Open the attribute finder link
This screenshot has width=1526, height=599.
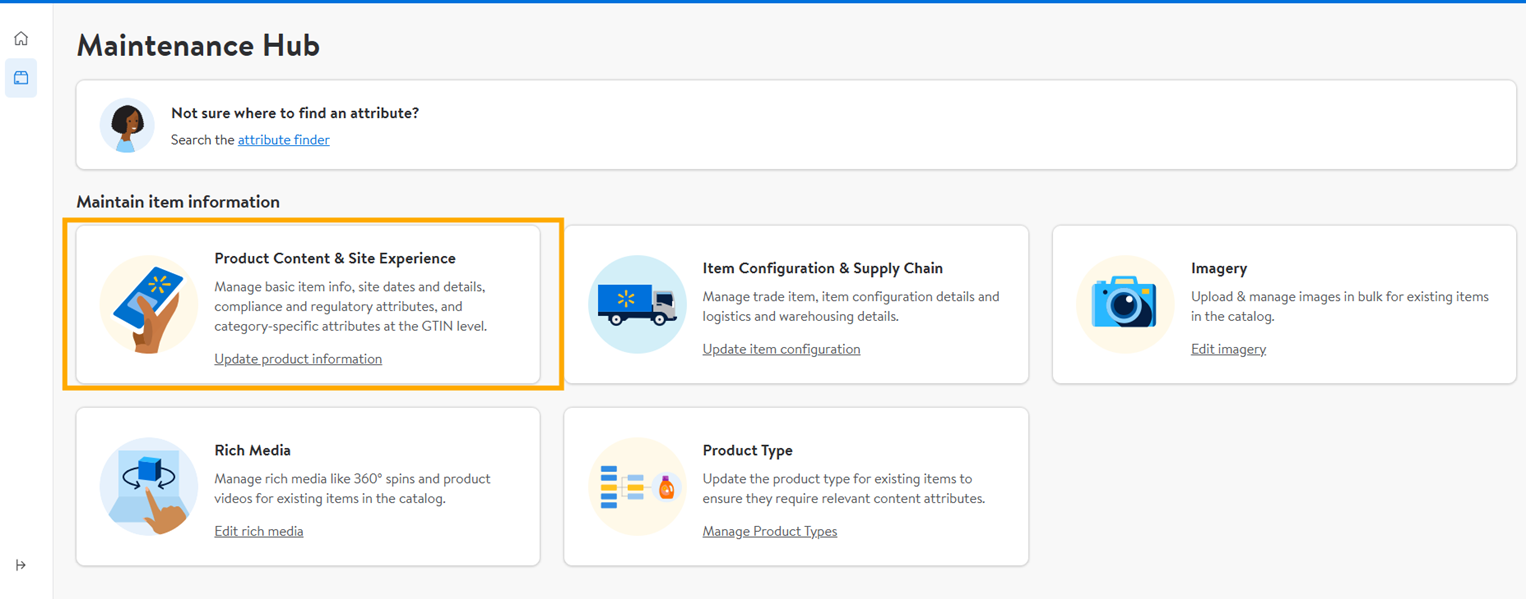(284, 140)
